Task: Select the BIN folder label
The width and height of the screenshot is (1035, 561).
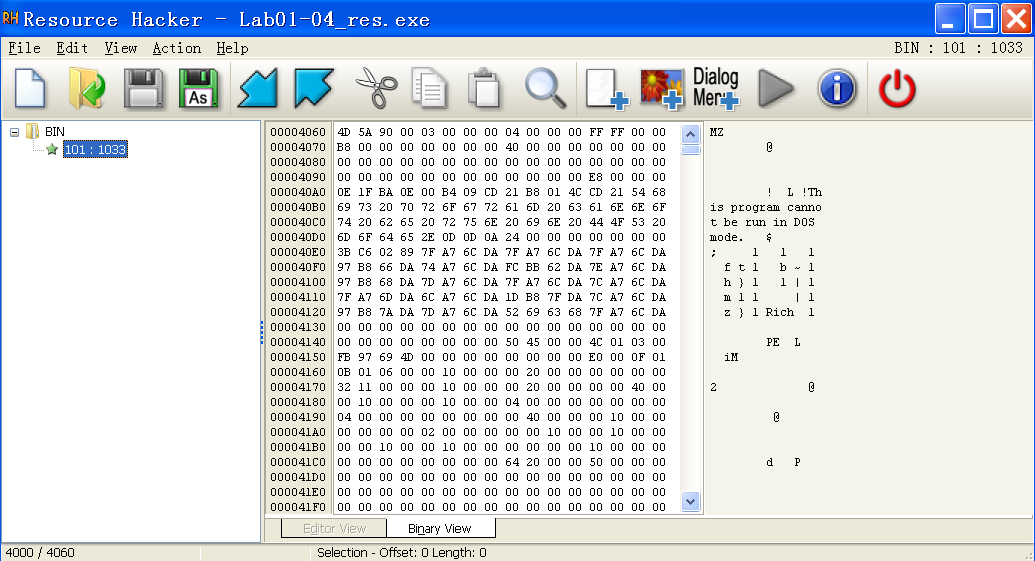Action: coord(55,131)
